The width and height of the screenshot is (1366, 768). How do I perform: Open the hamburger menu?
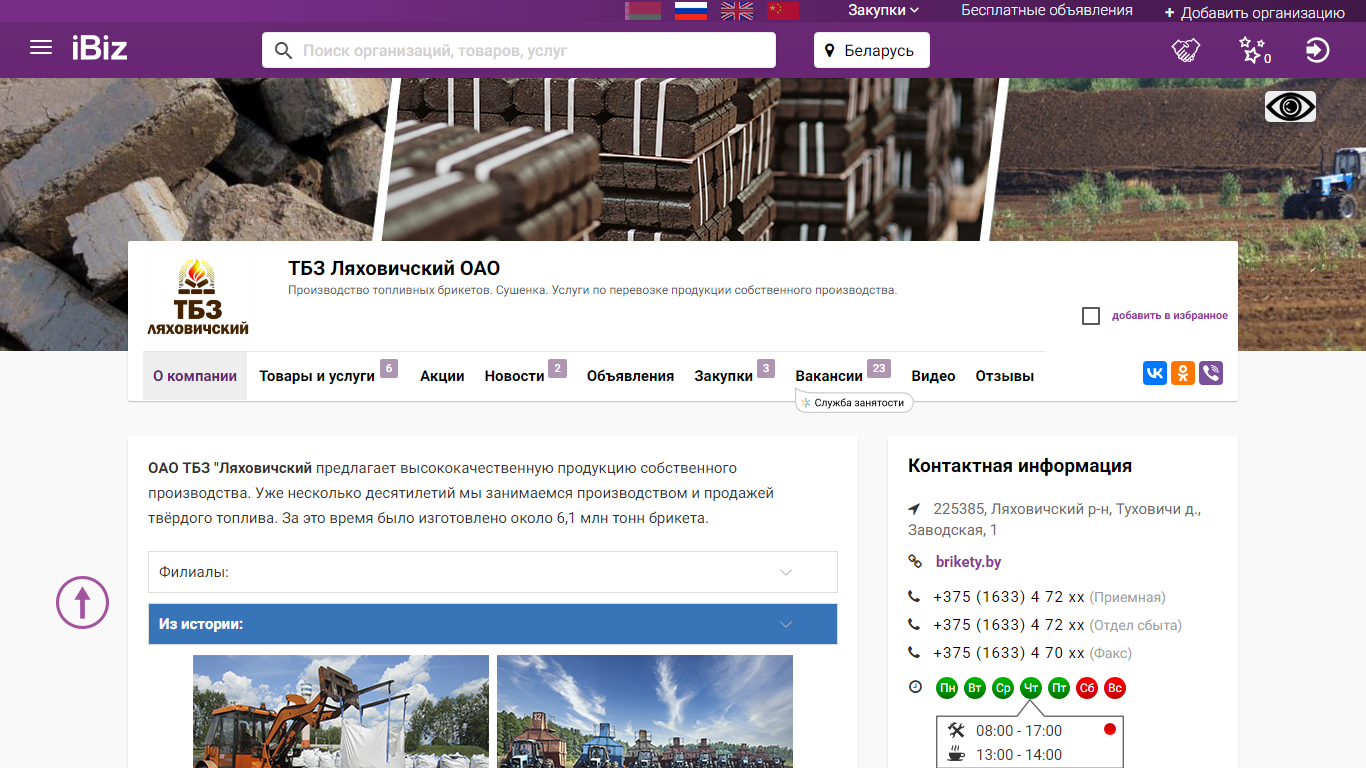click(x=41, y=48)
